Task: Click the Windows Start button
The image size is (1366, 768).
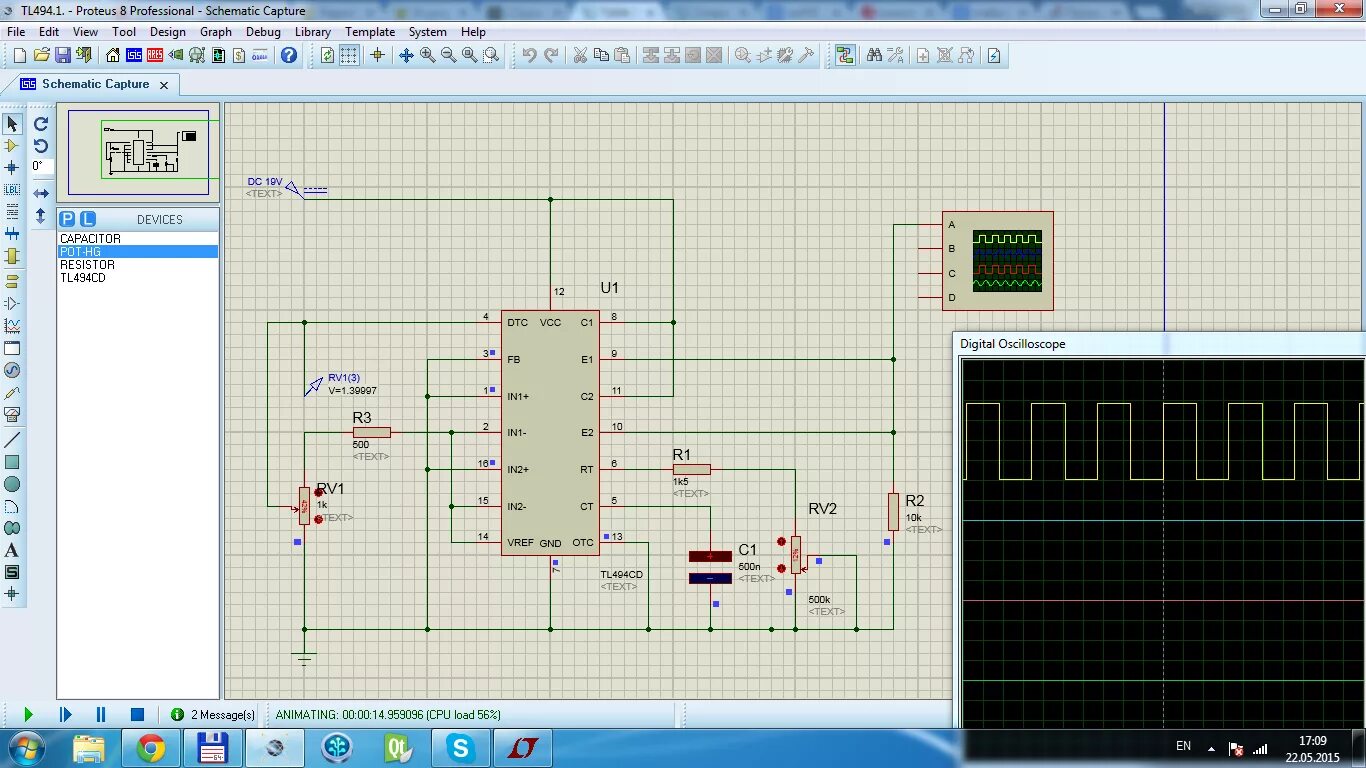Action: coord(25,747)
